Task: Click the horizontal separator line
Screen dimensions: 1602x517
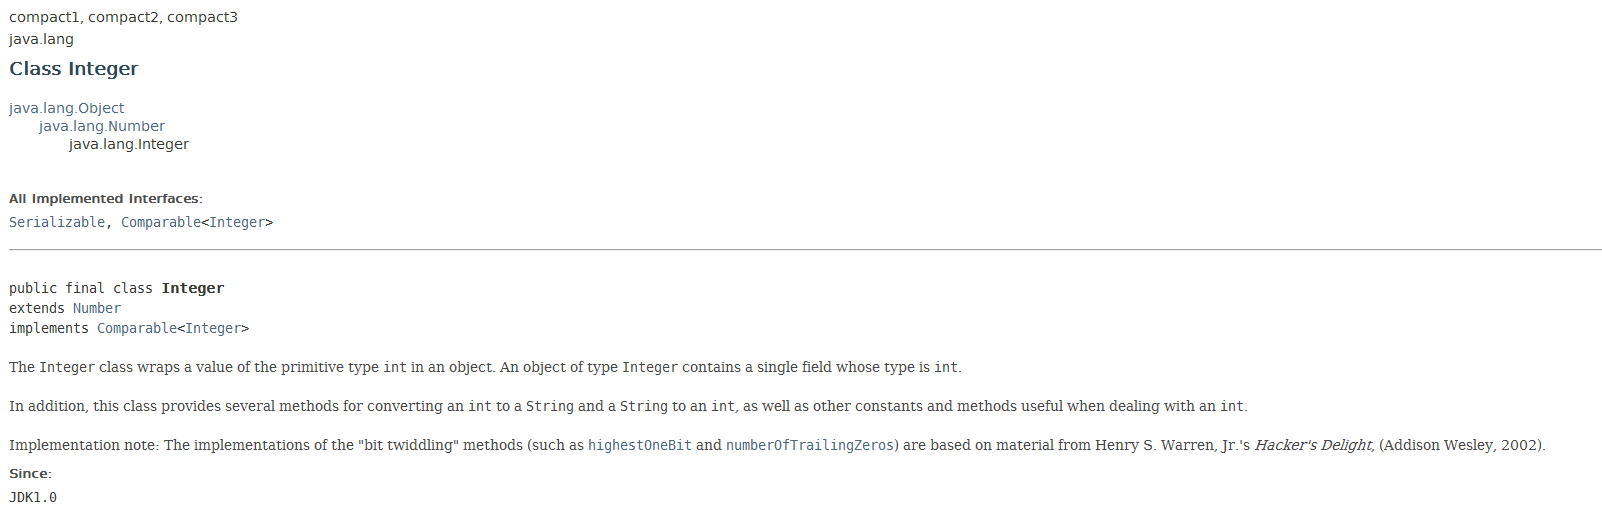Action: click(x=805, y=250)
